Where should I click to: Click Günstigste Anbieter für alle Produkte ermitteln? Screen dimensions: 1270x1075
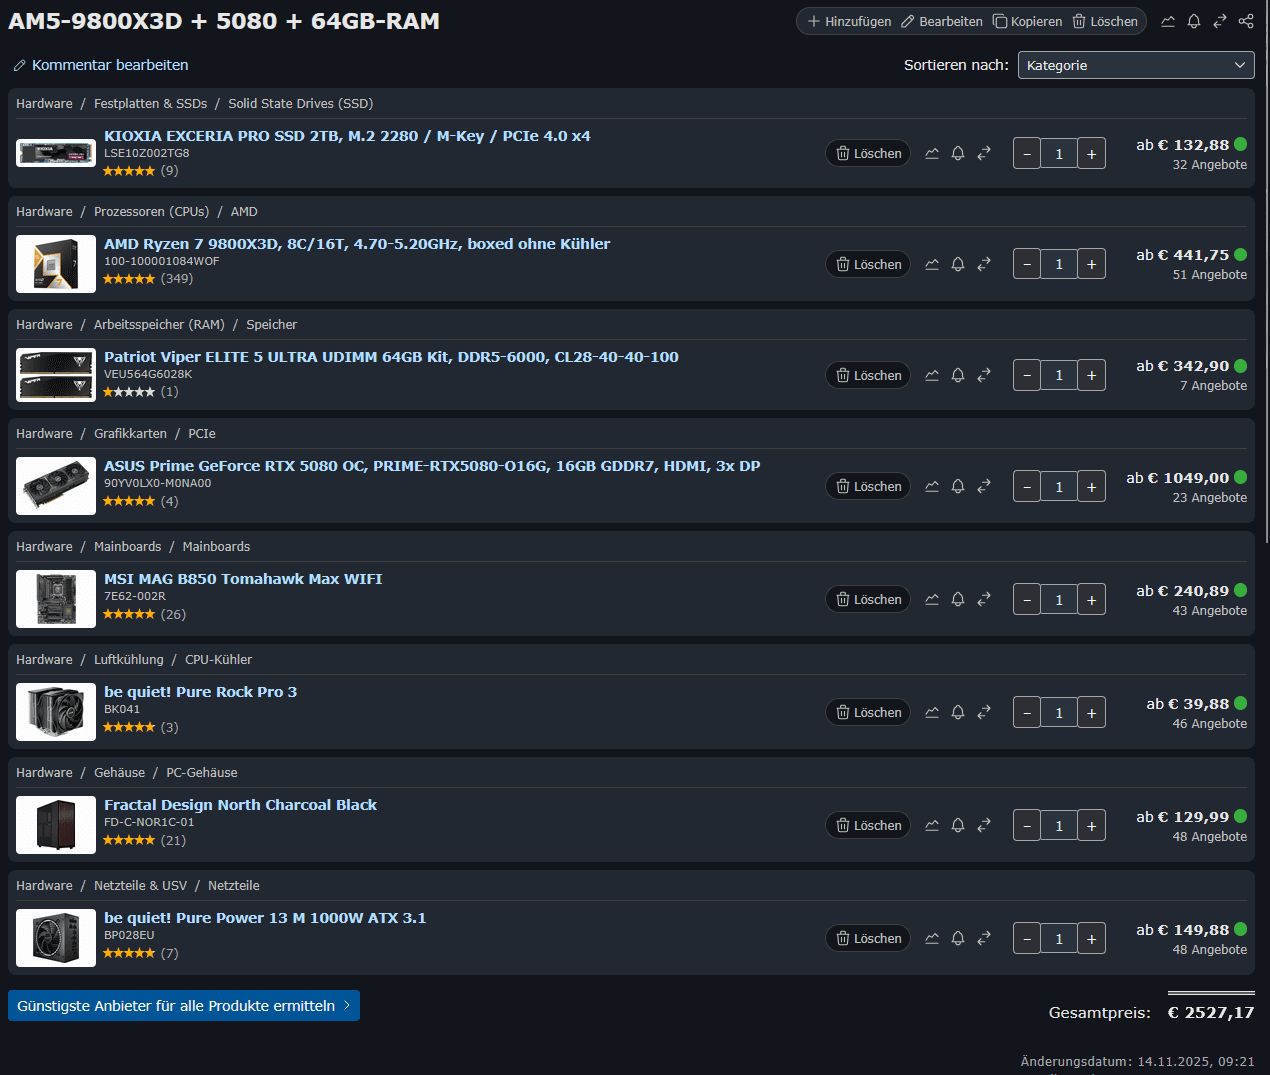[184, 1006]
